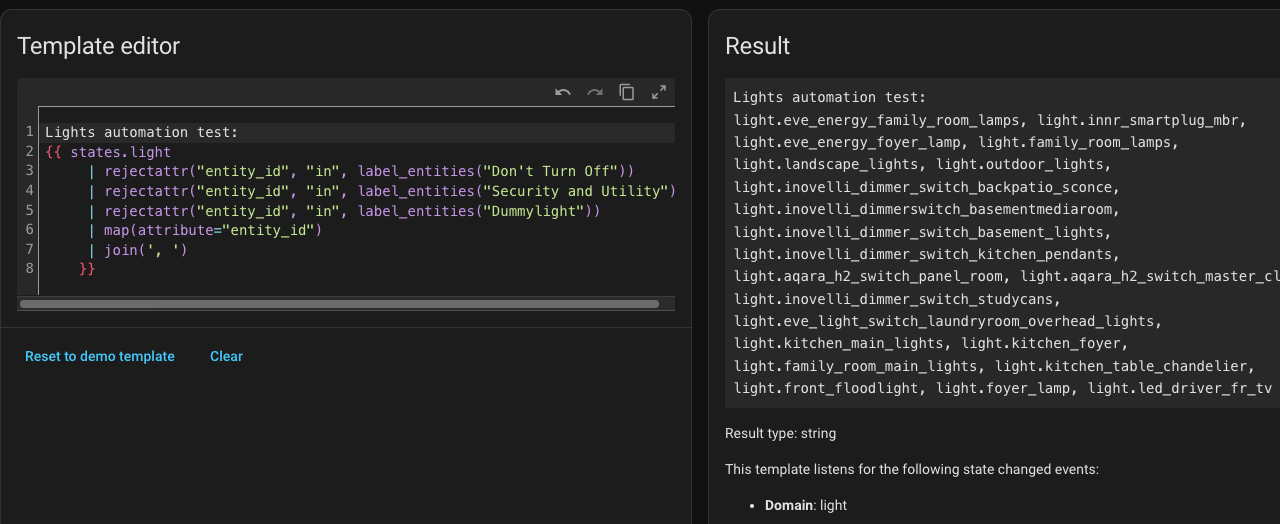The image size is (1280, 524).
Task: Click the "Security and Utility" label string
Action: [x=578, y=191]
